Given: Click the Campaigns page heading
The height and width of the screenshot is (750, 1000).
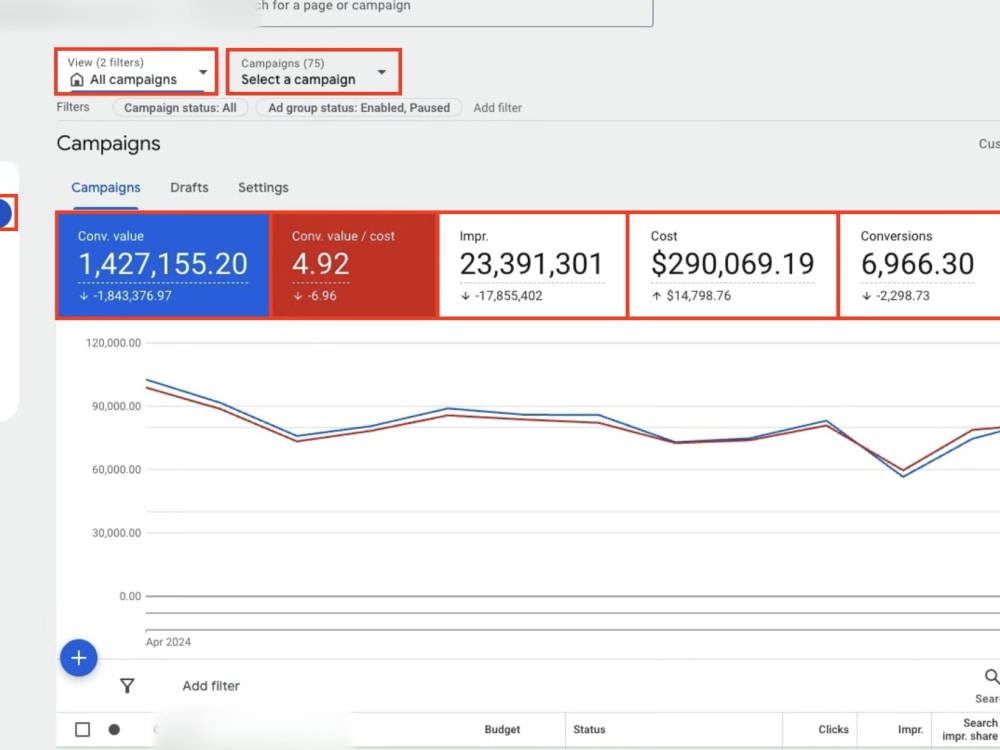Looking at the screenshot, I should click(108, 143).
